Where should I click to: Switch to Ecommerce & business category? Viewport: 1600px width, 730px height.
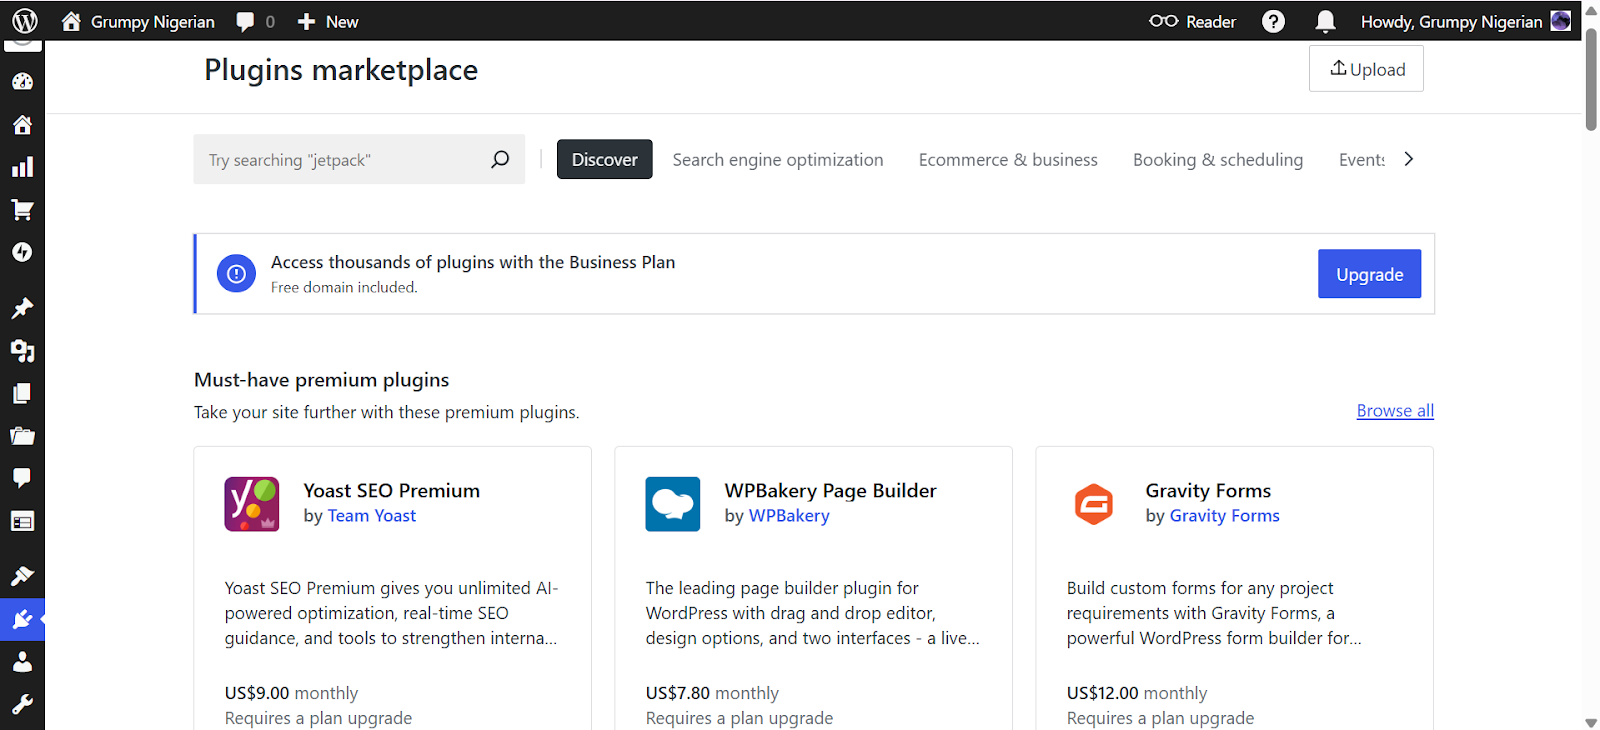point(1008,160)
